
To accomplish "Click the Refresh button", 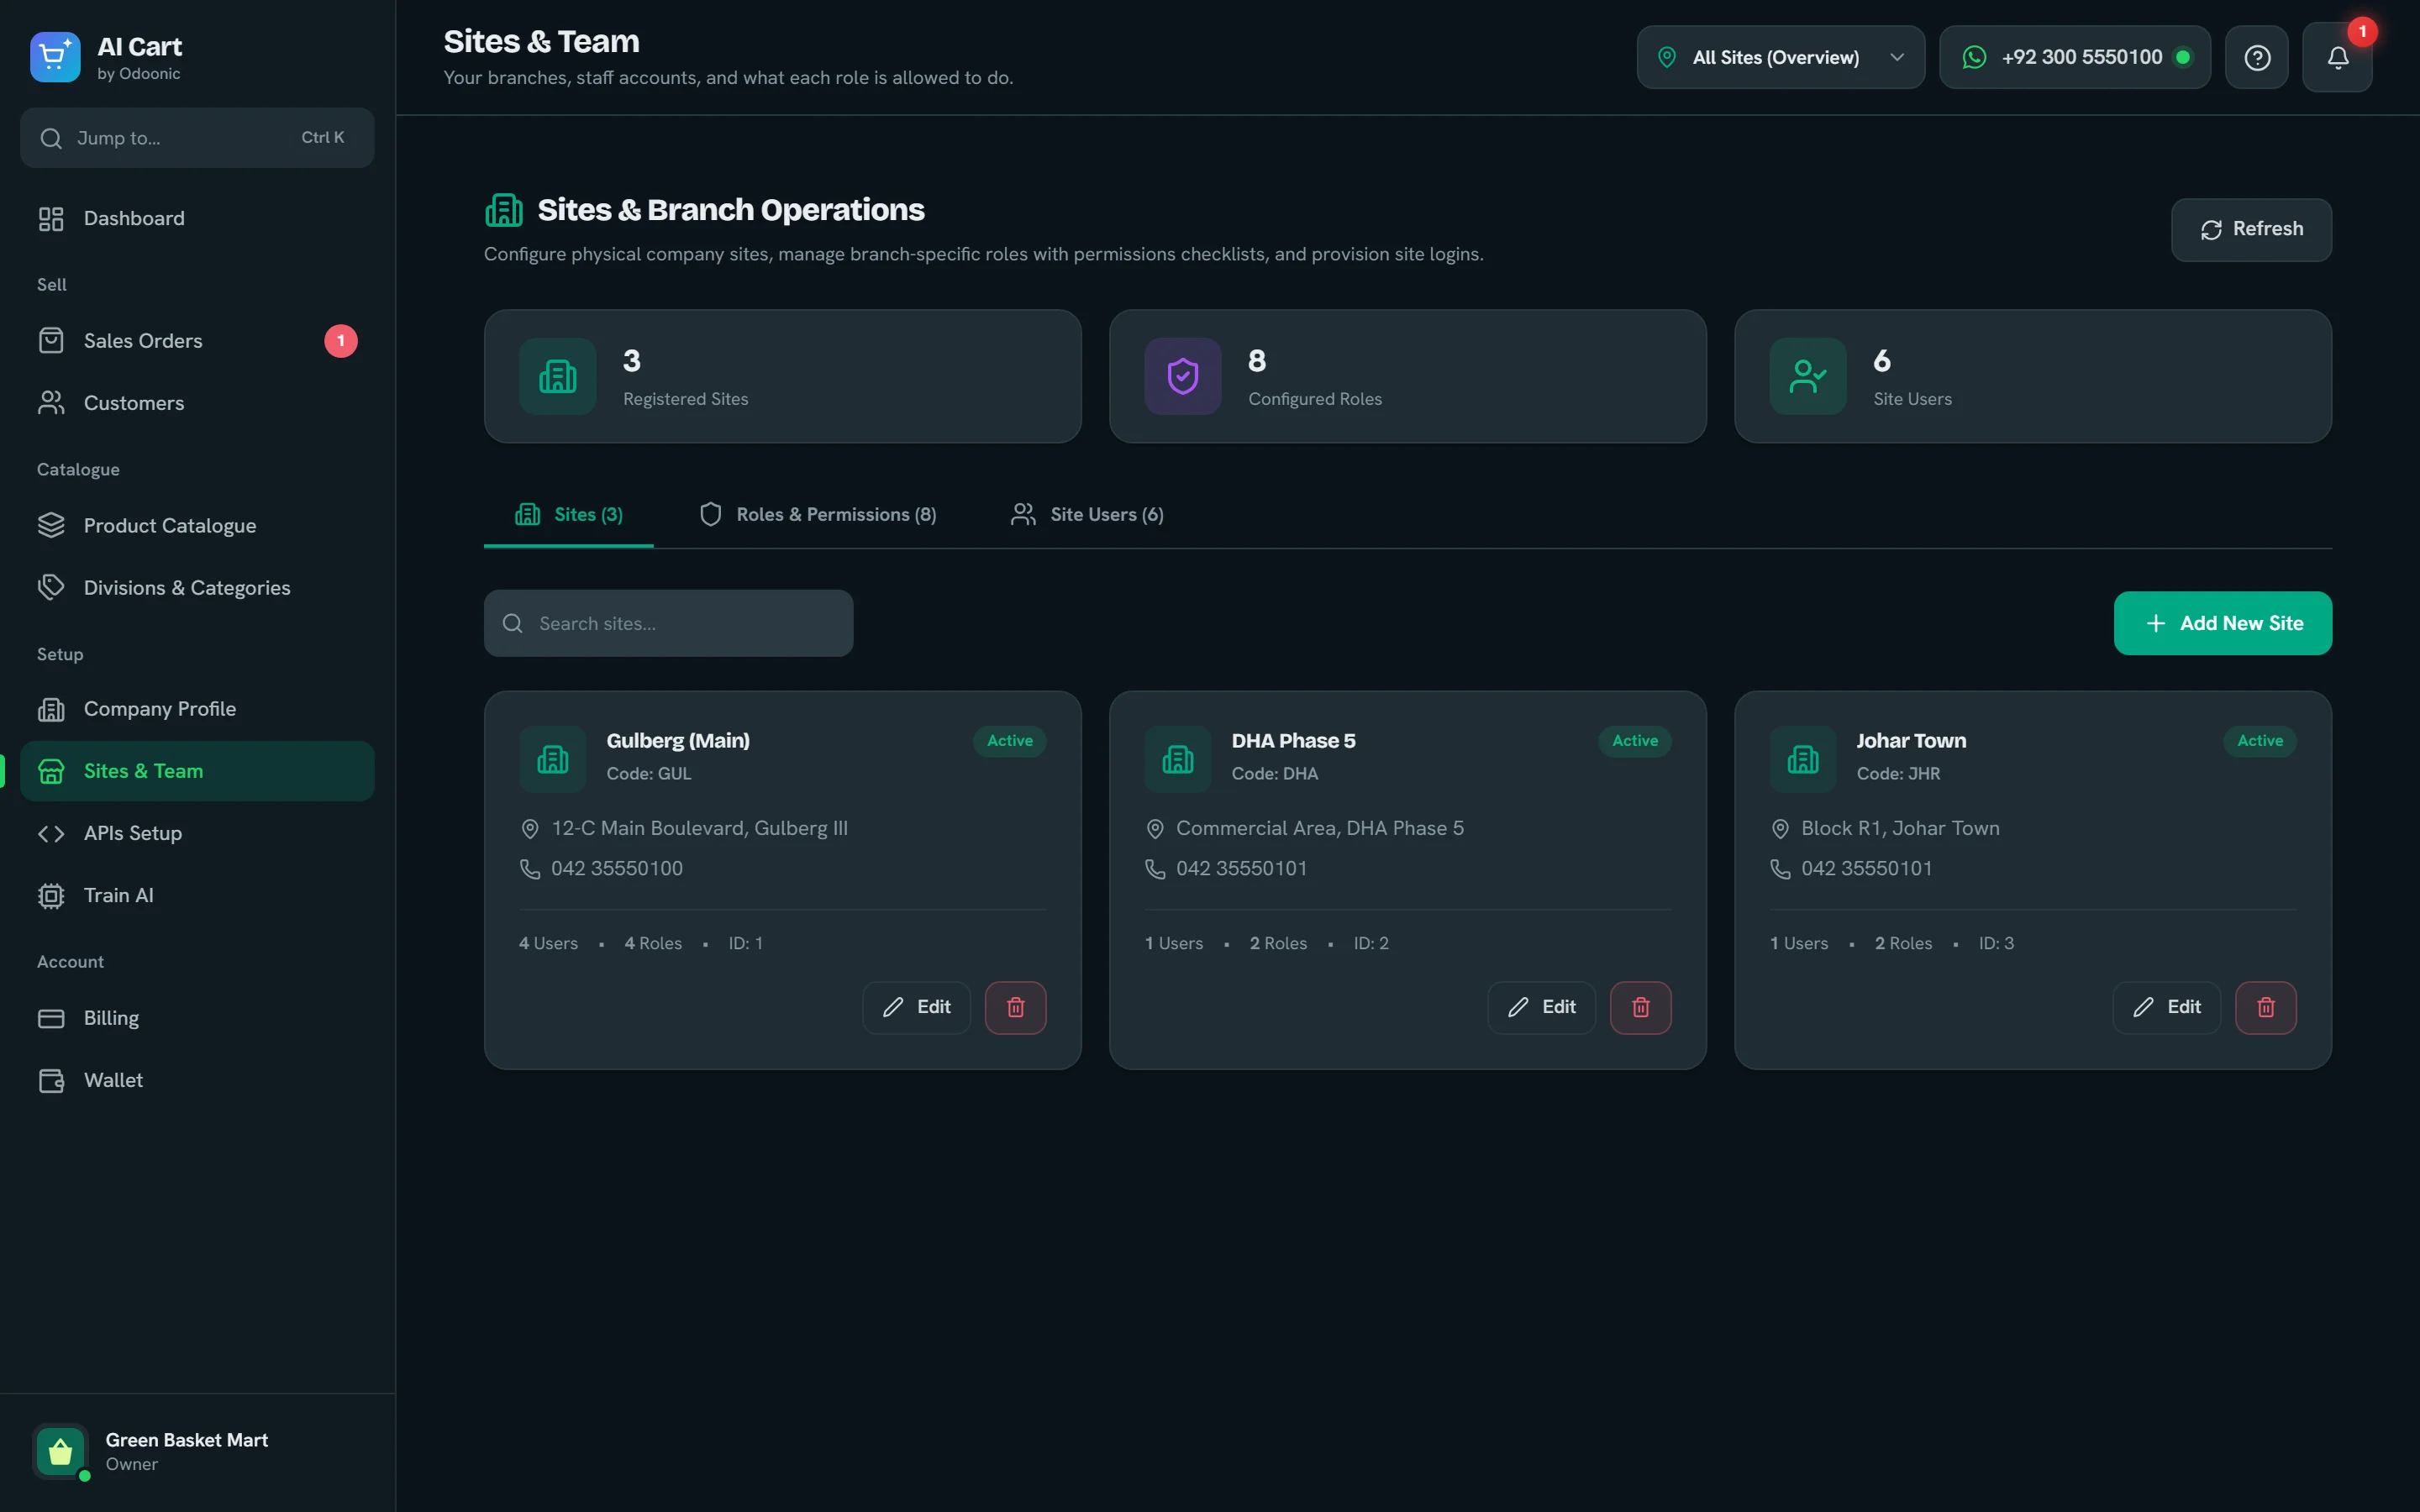I will [x=2251, y=230].
